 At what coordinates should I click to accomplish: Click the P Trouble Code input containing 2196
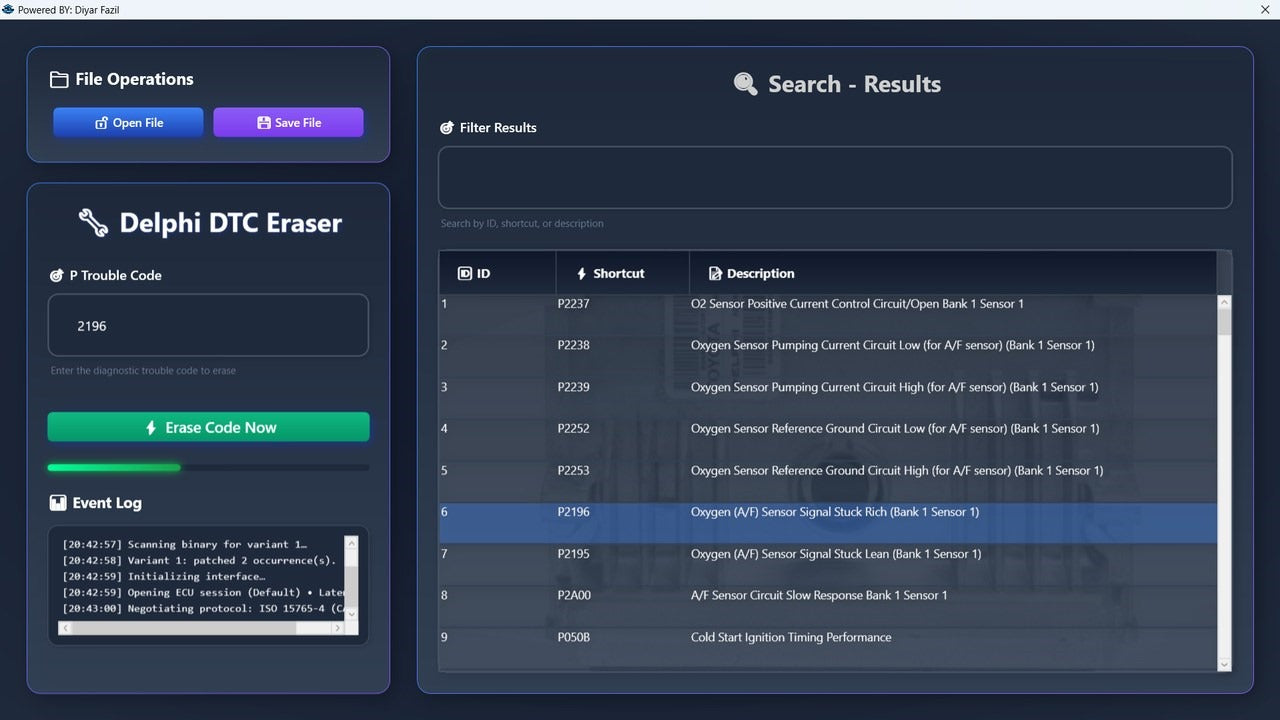coord(208,326)
